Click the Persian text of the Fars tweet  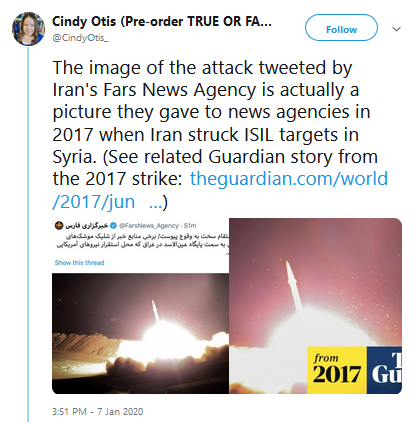(x=143, y=241)
